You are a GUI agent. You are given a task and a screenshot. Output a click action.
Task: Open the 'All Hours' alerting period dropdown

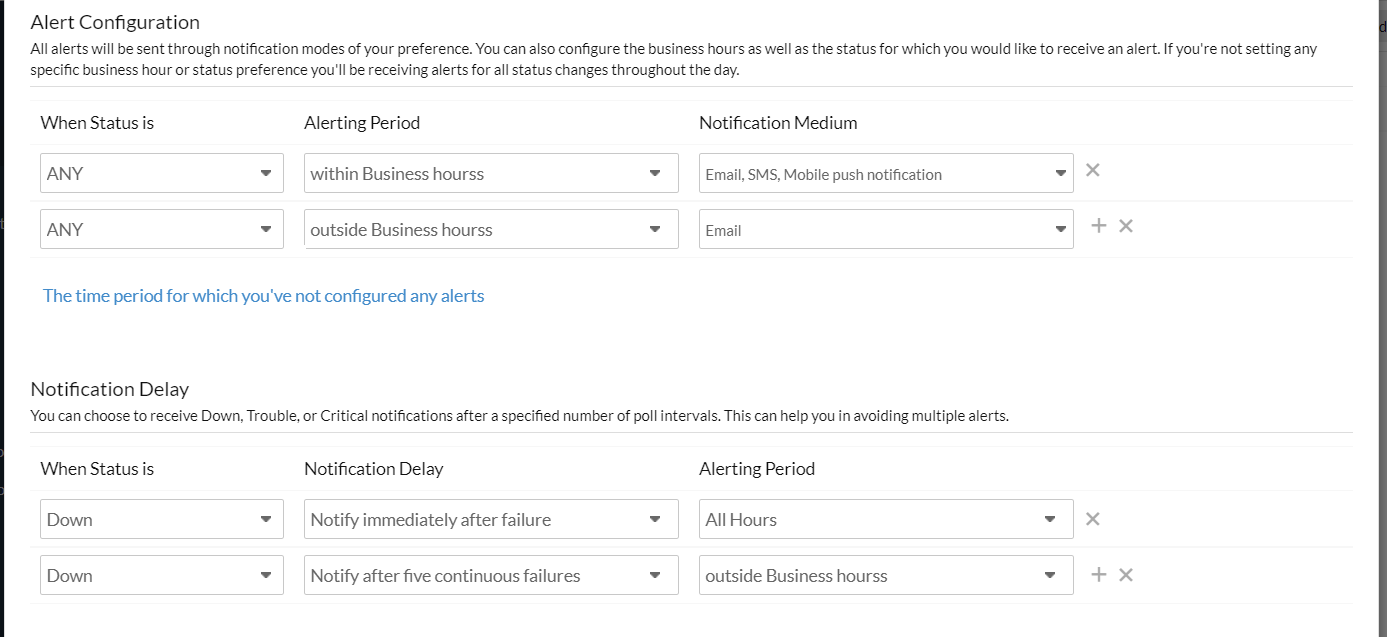886,519
